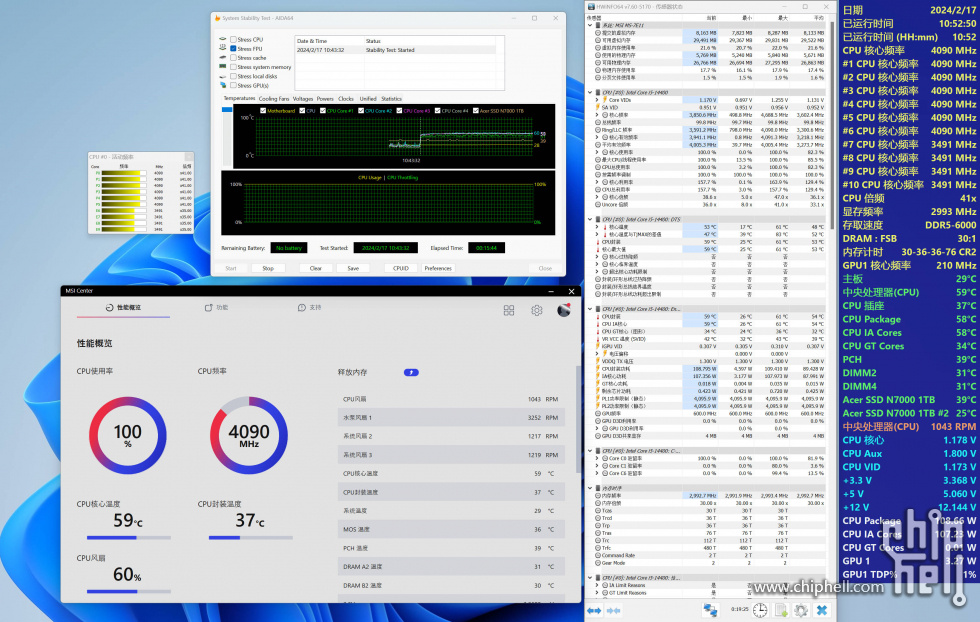Screen dimensions: 980x622
Task: Click the lightning icon beside SA VID
Action: [598, 107]
